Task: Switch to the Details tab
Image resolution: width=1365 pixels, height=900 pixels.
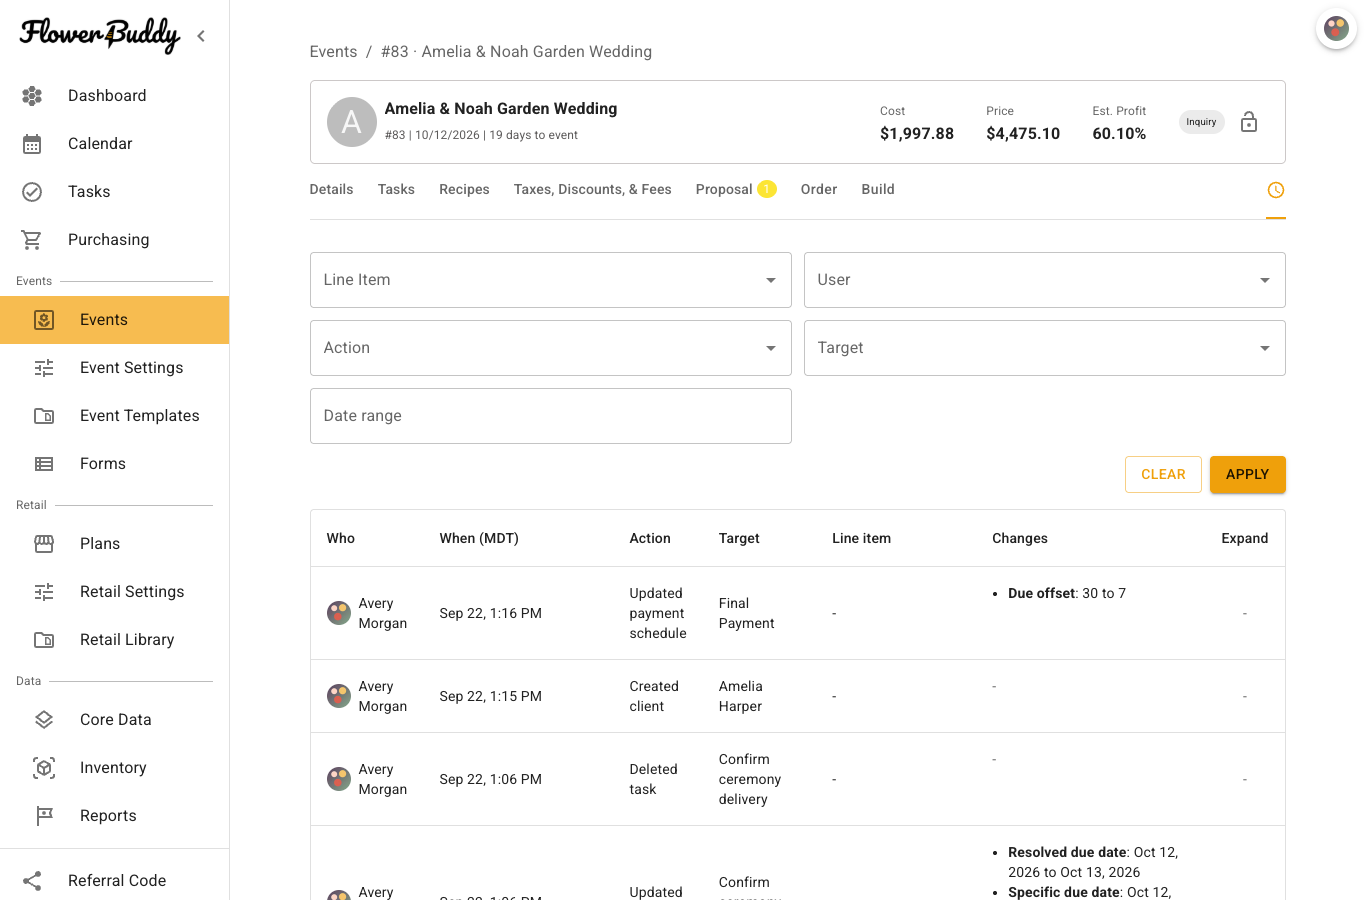Action: [331, 190]
